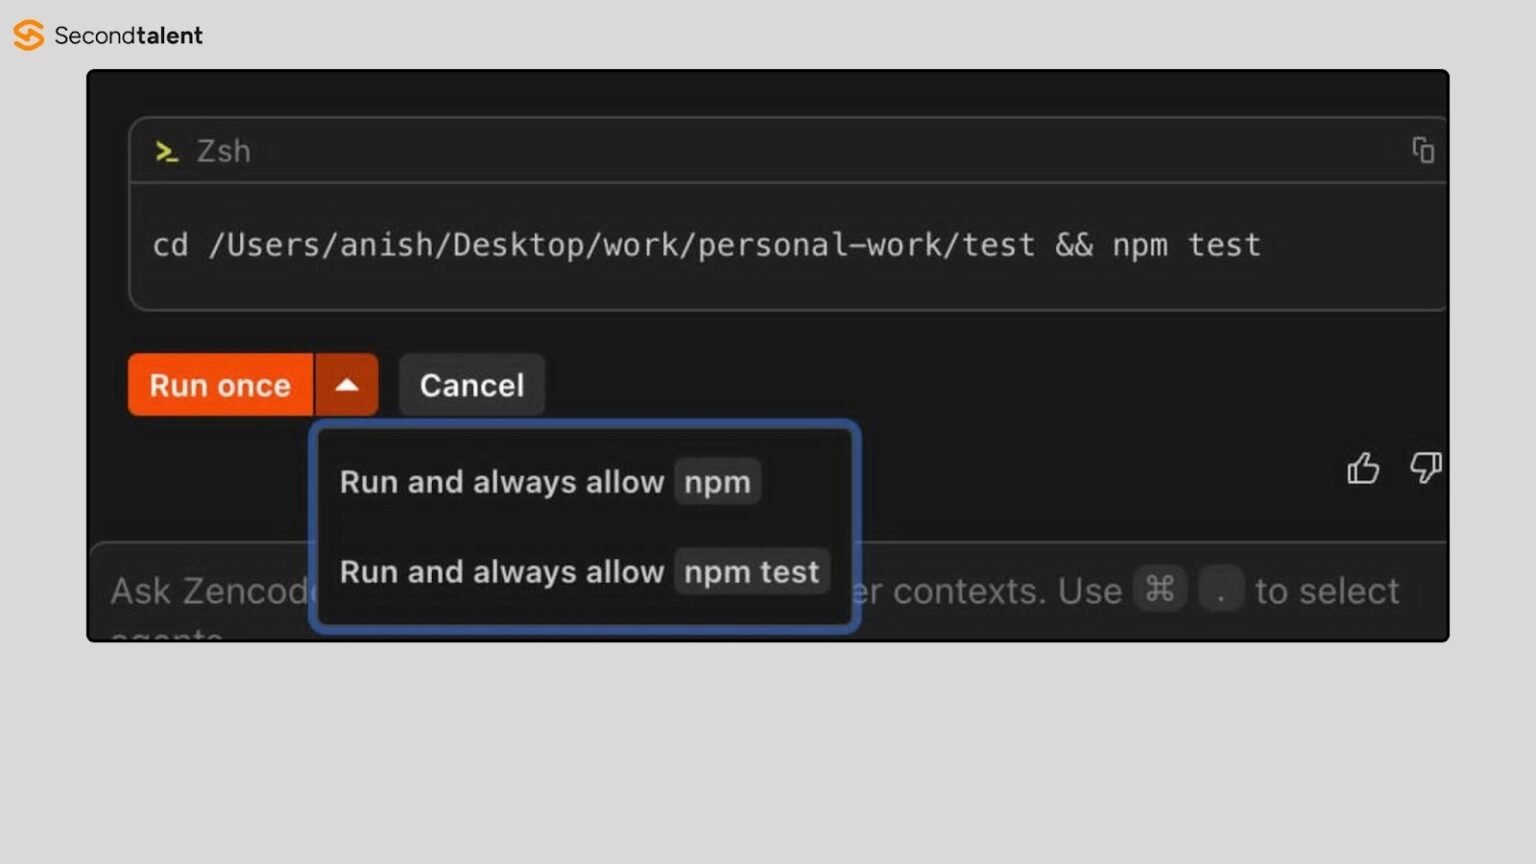Toggle thumbs down feedback on the response
The width and height of the screenshot is (1536, 864).
(1426, 468)
